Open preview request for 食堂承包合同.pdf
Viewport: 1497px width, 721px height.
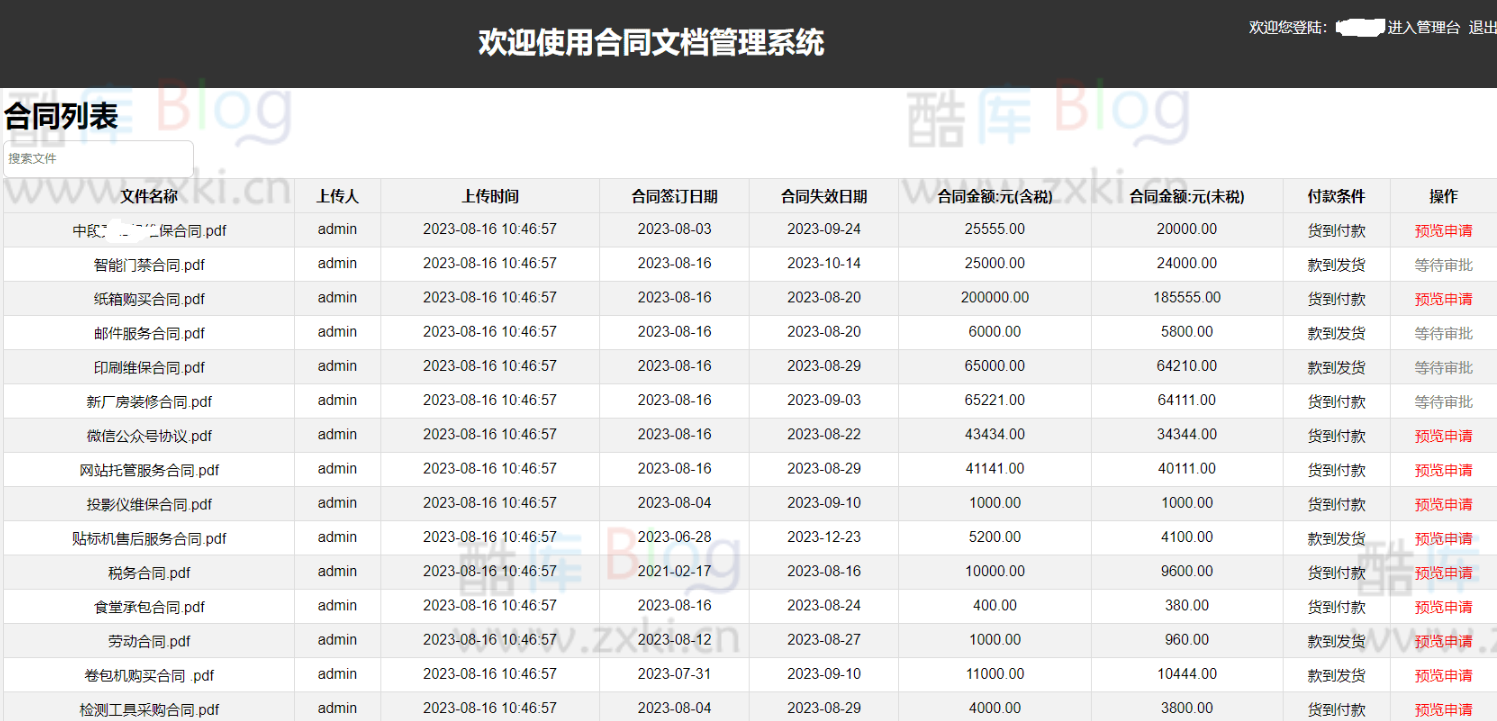point(1442,606)
